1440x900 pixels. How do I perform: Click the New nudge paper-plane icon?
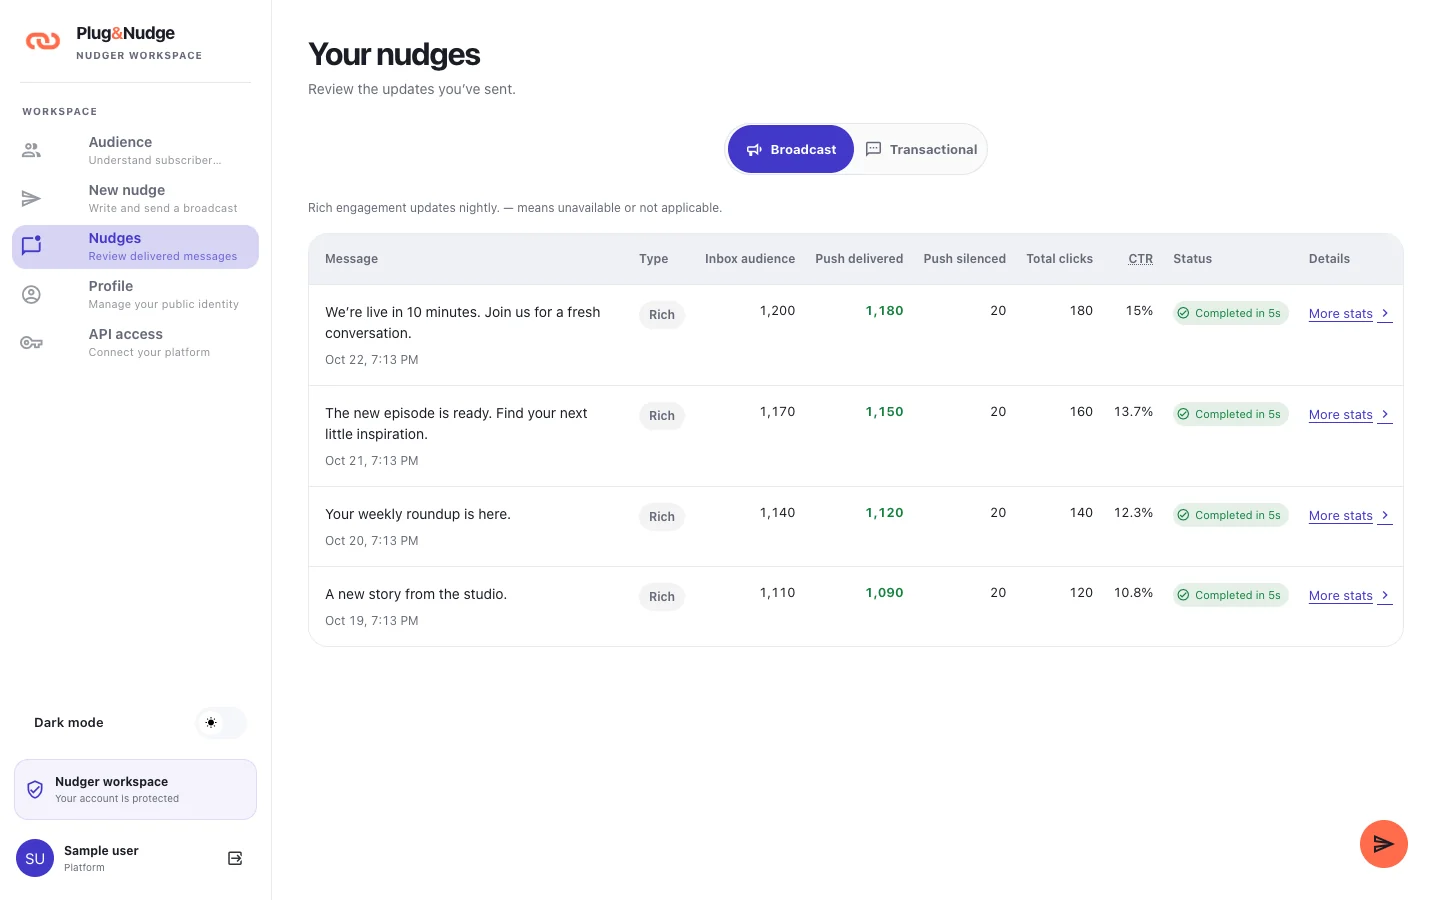pos(32,198)
